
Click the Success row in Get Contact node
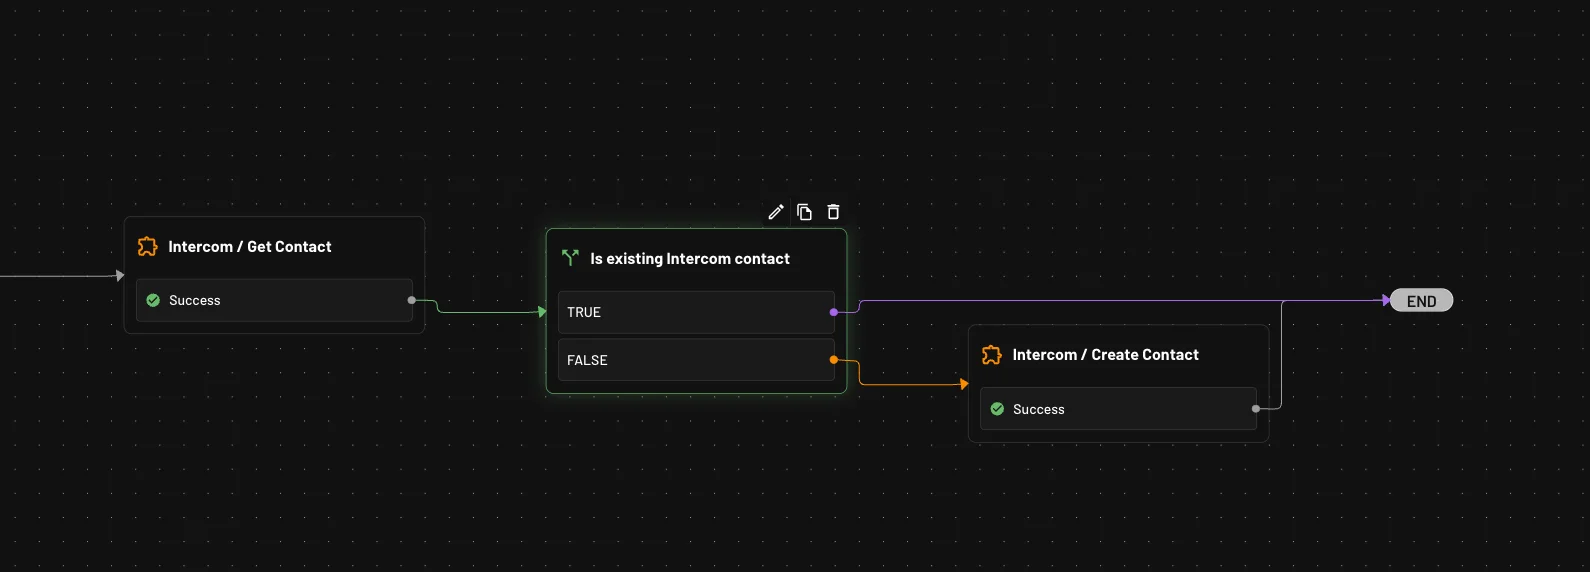274,300
